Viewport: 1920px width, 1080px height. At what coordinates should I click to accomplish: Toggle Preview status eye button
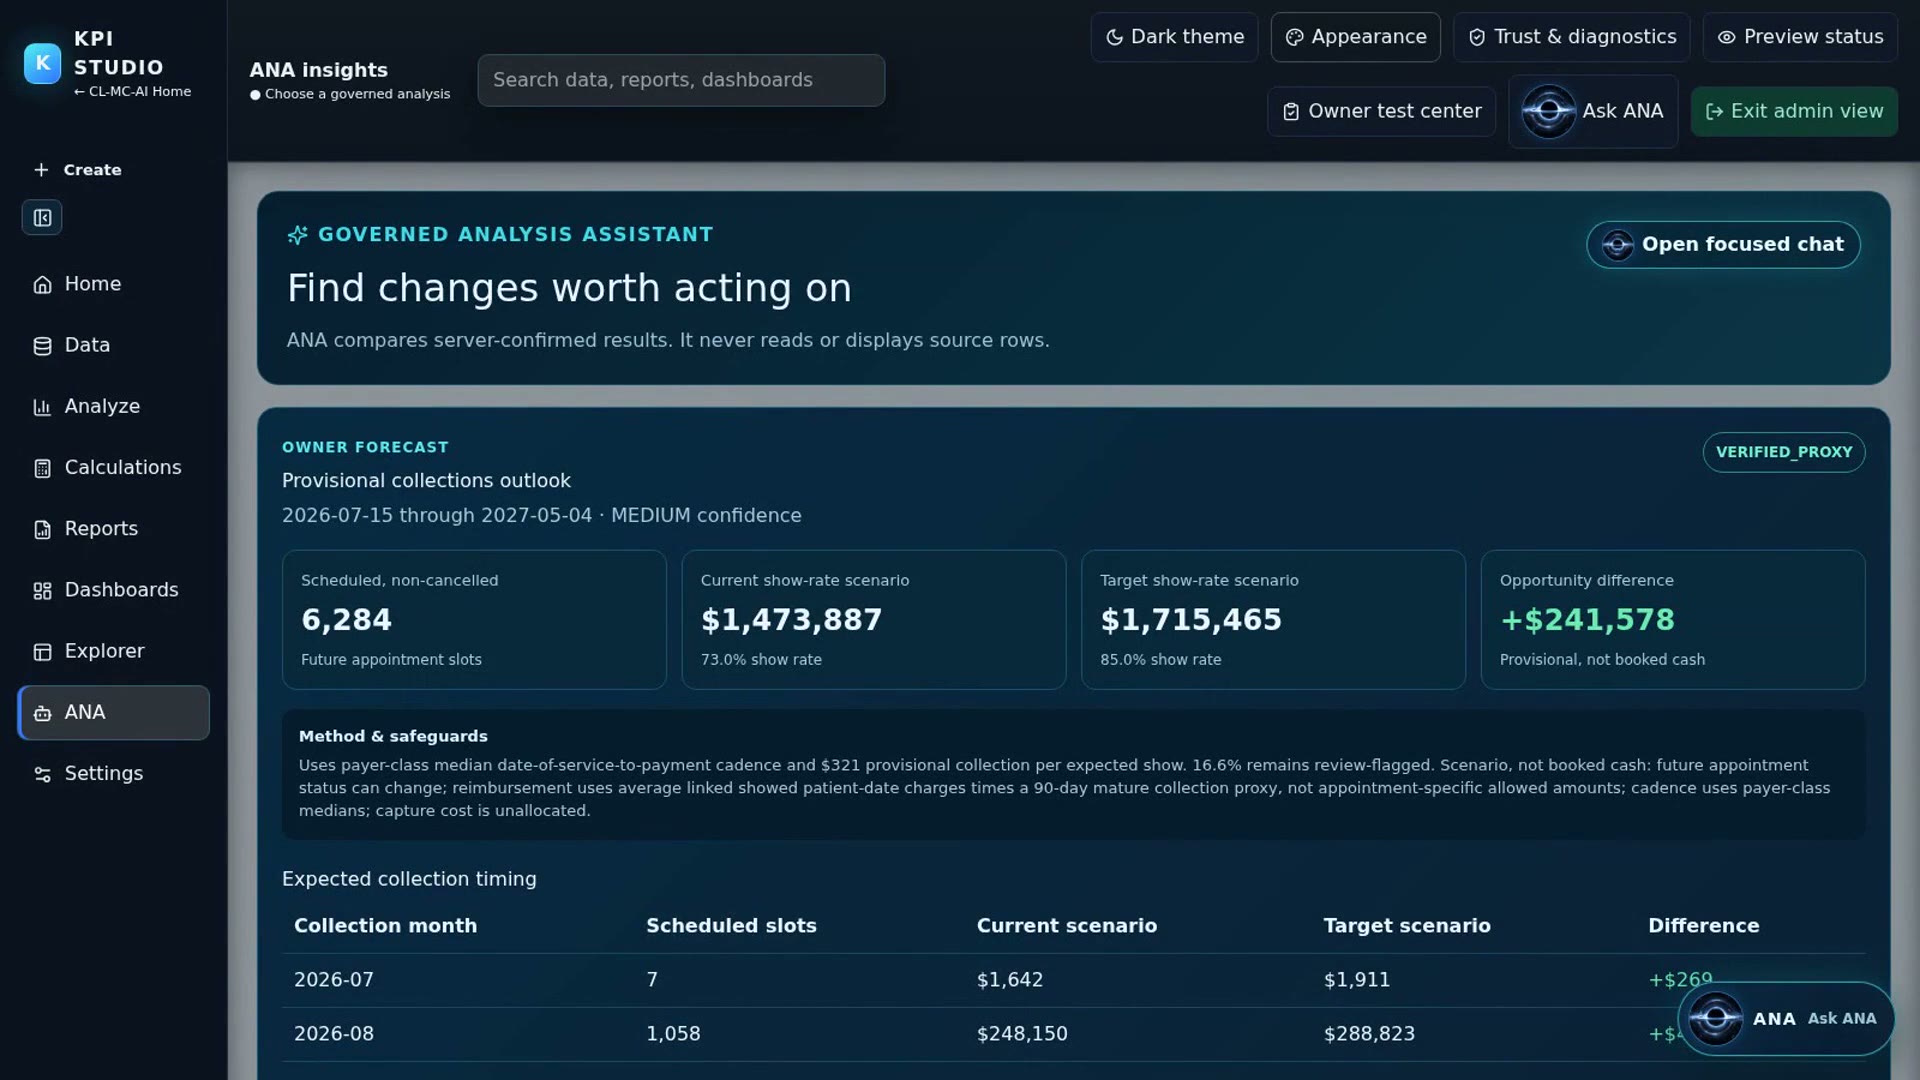(1800, 37)
